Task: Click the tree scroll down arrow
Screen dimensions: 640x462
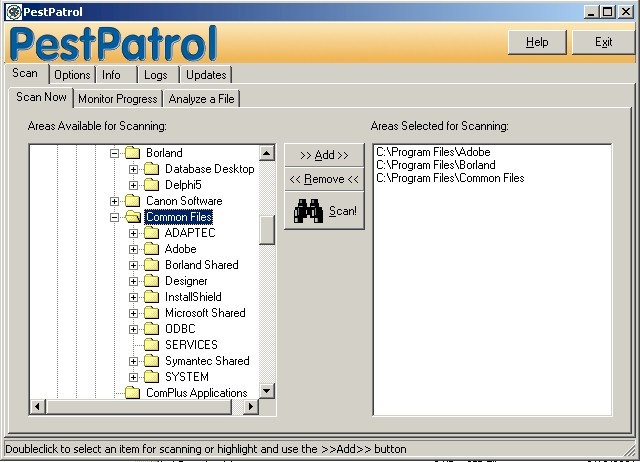Action: 267,391
